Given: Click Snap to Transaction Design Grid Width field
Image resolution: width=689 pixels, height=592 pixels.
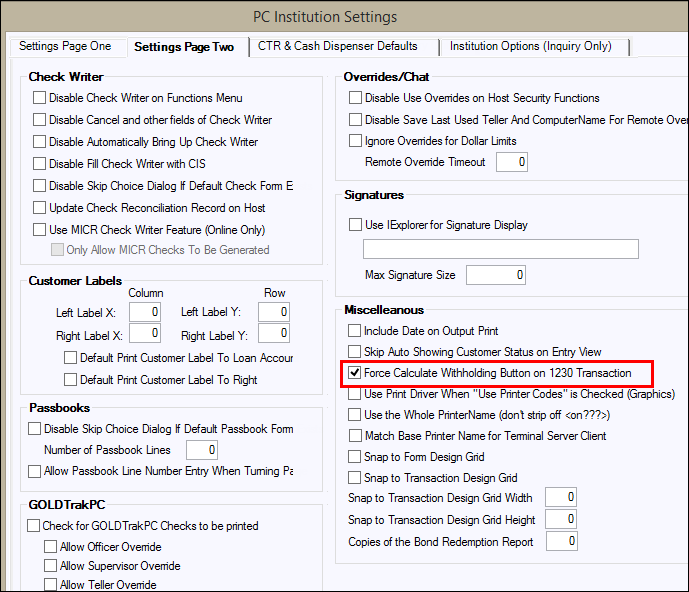Looking at the screenshot, I should pyautogui.click(x=561, y=497).
